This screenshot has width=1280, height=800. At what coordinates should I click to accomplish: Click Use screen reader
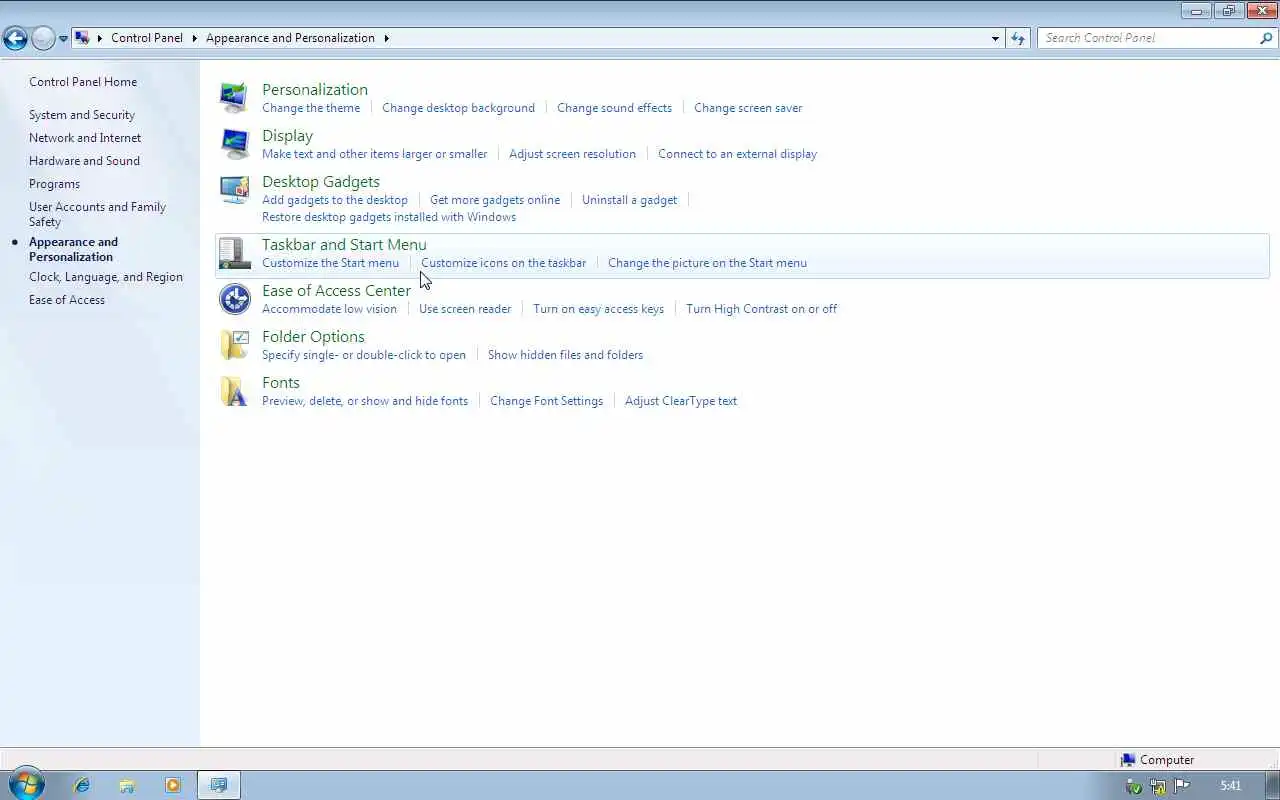click(465, 309)
